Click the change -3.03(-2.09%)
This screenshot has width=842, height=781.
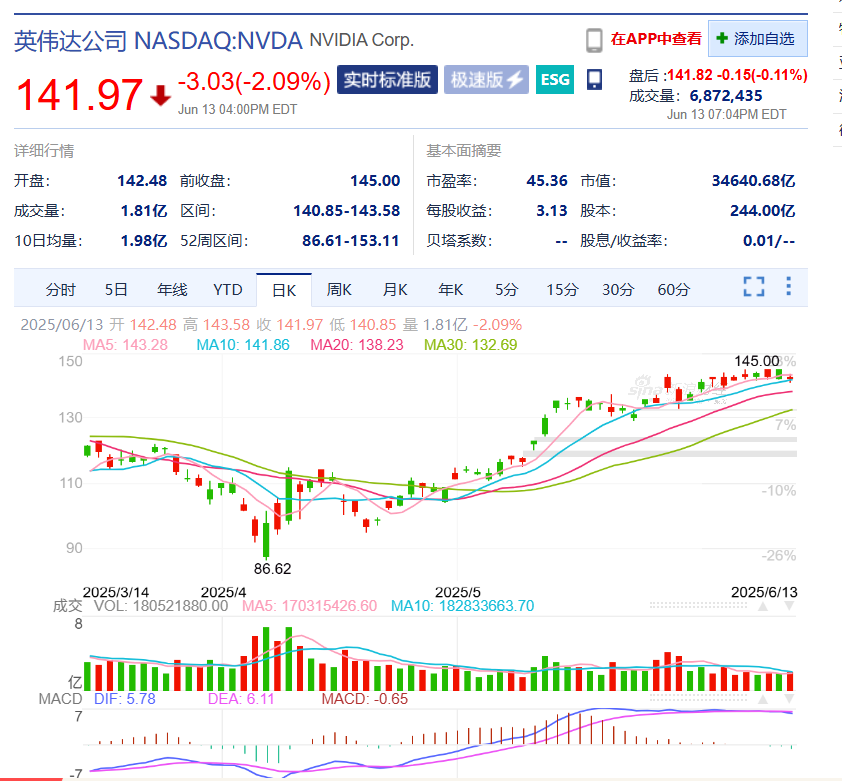pyautogui.click(x=255, y=81)
